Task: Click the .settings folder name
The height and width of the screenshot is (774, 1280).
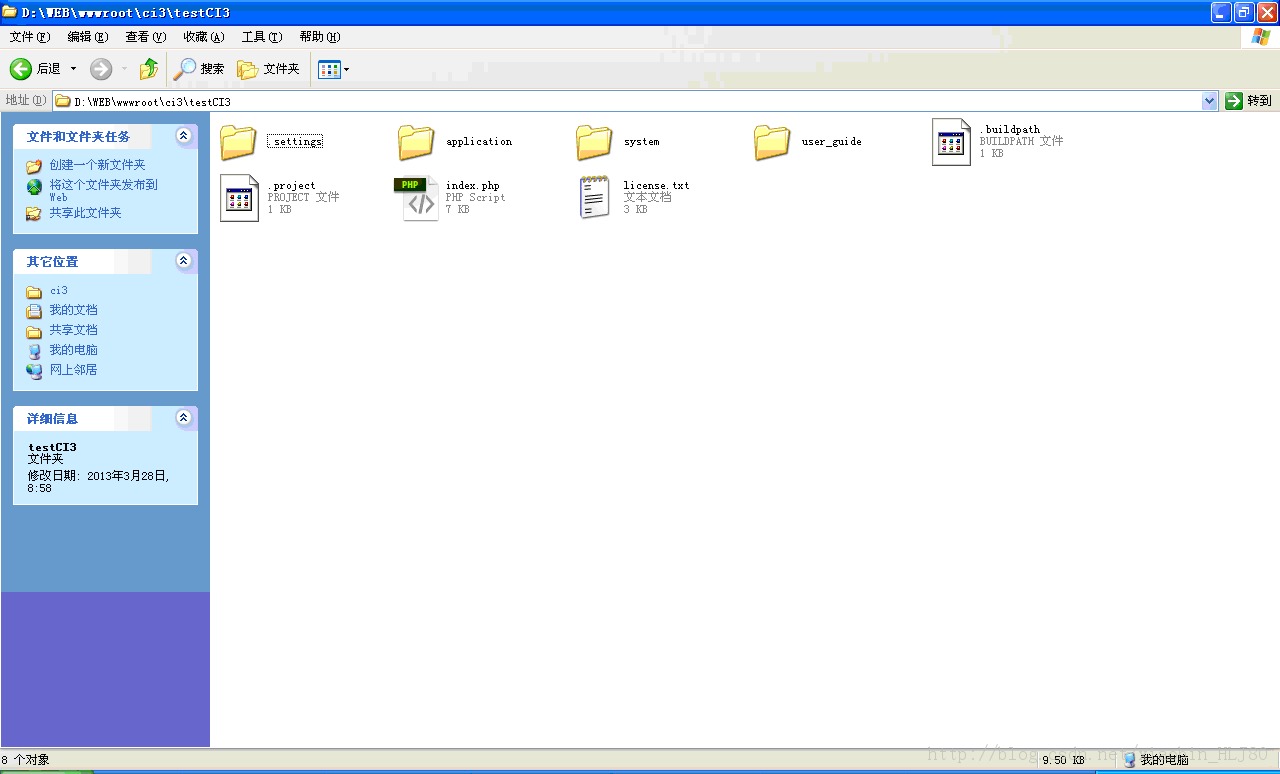Action: (x=295, y=142)
